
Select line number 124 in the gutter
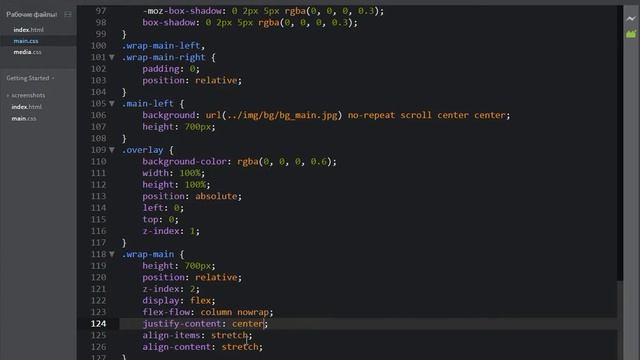(x=98, y=324)
